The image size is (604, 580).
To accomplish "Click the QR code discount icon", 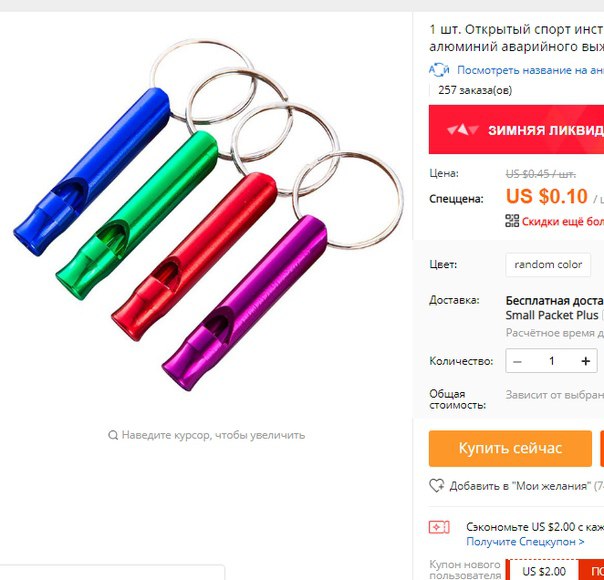I will click(512, 221).
